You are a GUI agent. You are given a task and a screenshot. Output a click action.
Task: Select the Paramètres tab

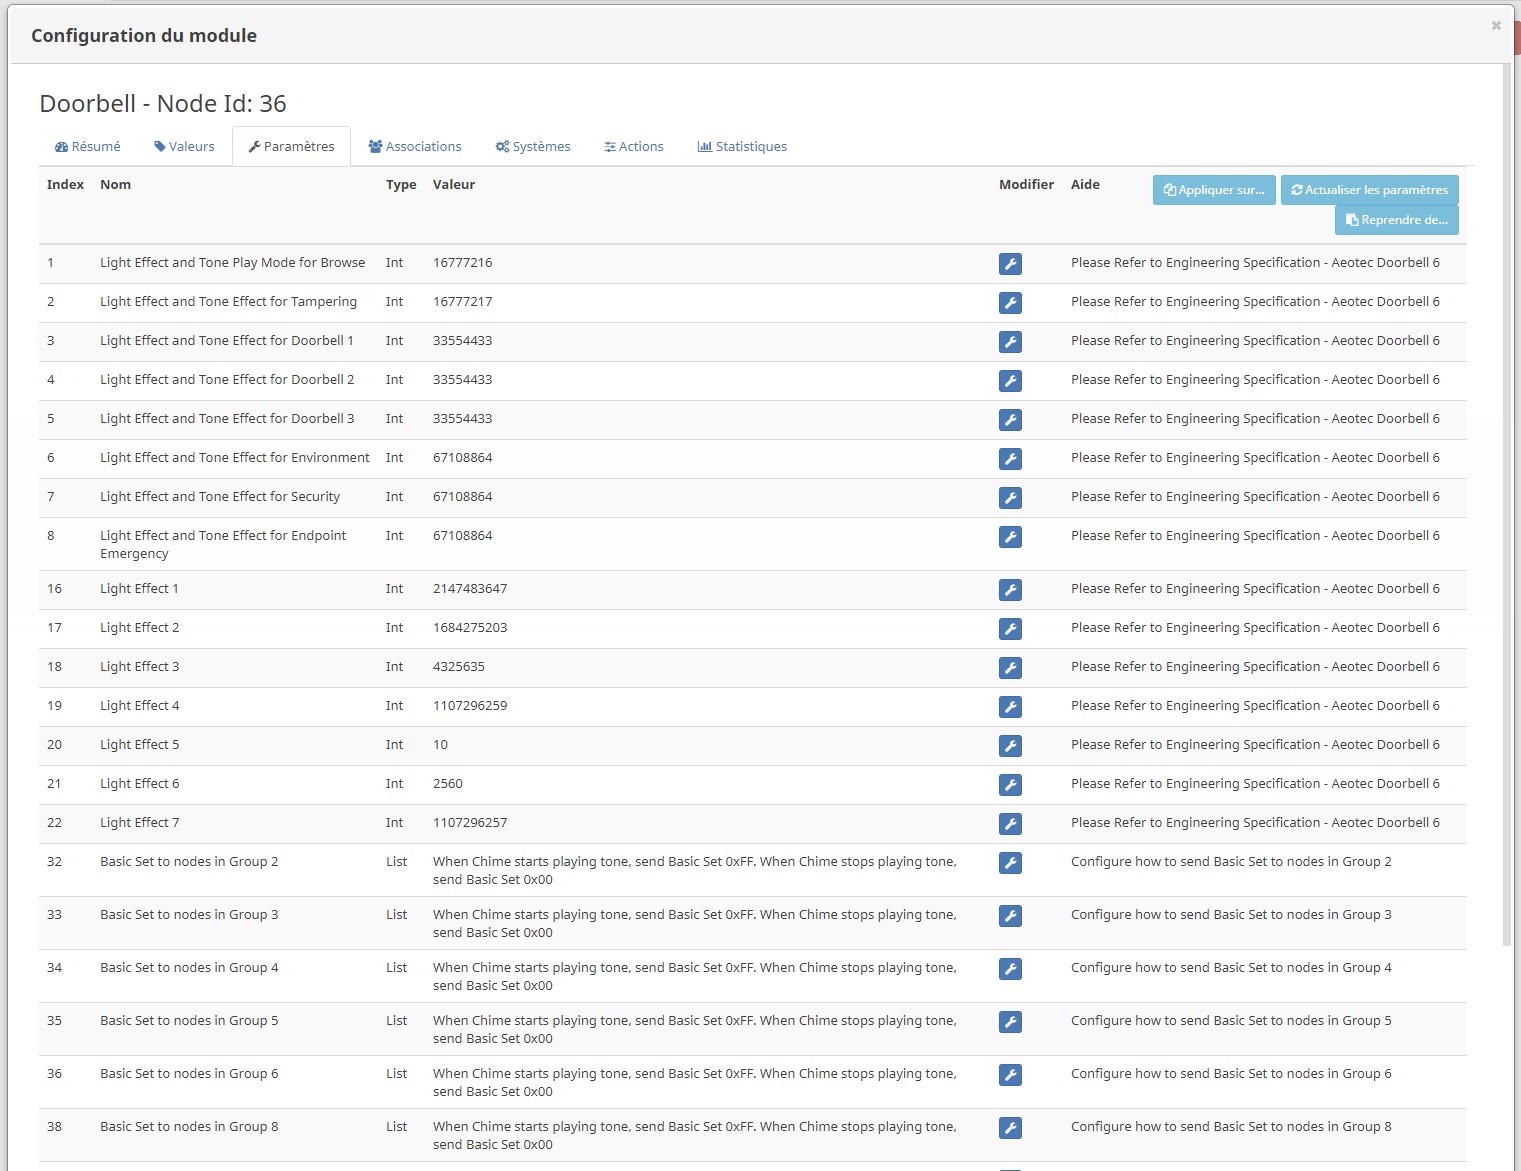[291, 146]
